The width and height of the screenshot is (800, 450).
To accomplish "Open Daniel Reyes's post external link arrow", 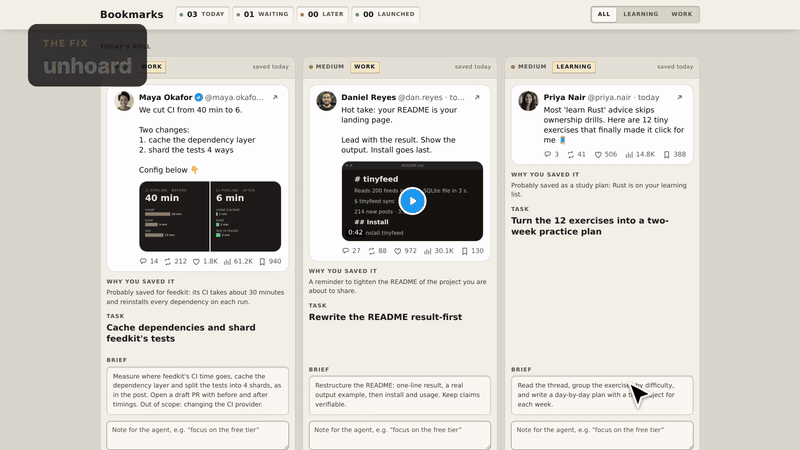I will click(477, 97).
